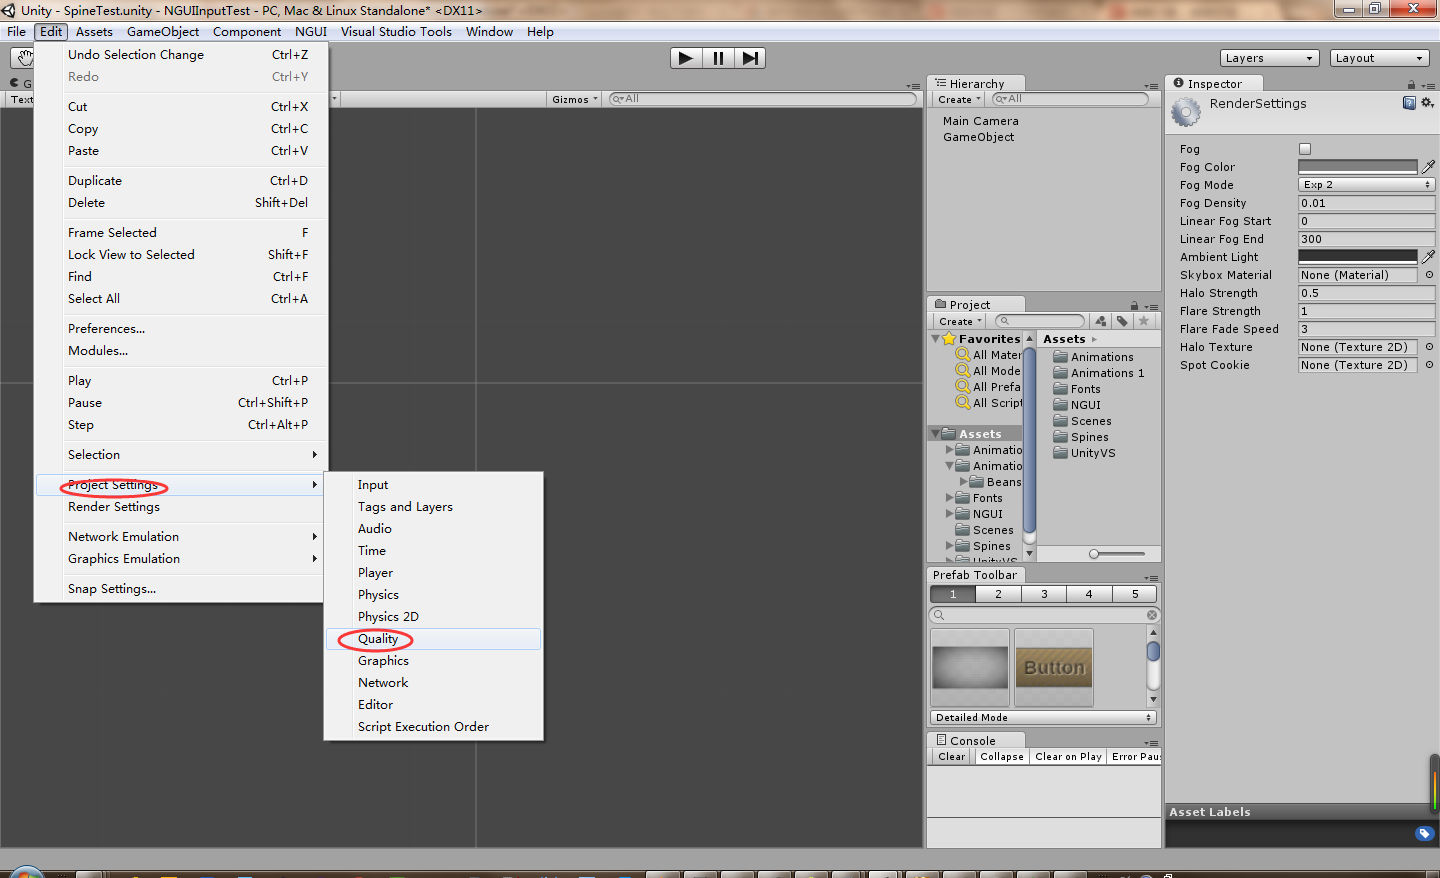This screenshot has width=1440, height=878.
Task: Click the search-by-label tag icon in Project panel
Action: 1121,320
